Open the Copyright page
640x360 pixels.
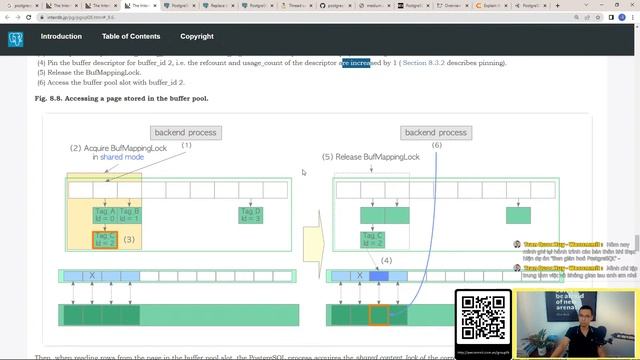tap(197, 36)
